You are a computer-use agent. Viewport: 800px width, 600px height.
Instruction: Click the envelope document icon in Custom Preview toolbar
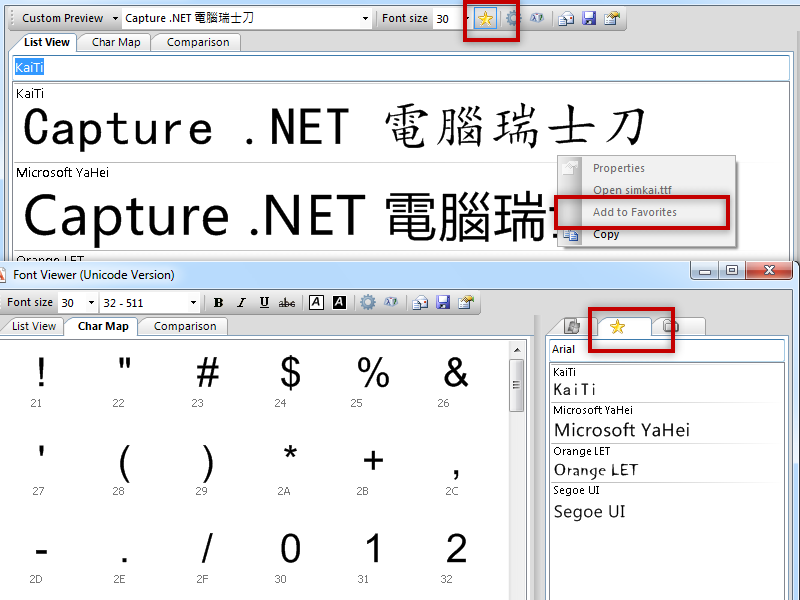565,19
